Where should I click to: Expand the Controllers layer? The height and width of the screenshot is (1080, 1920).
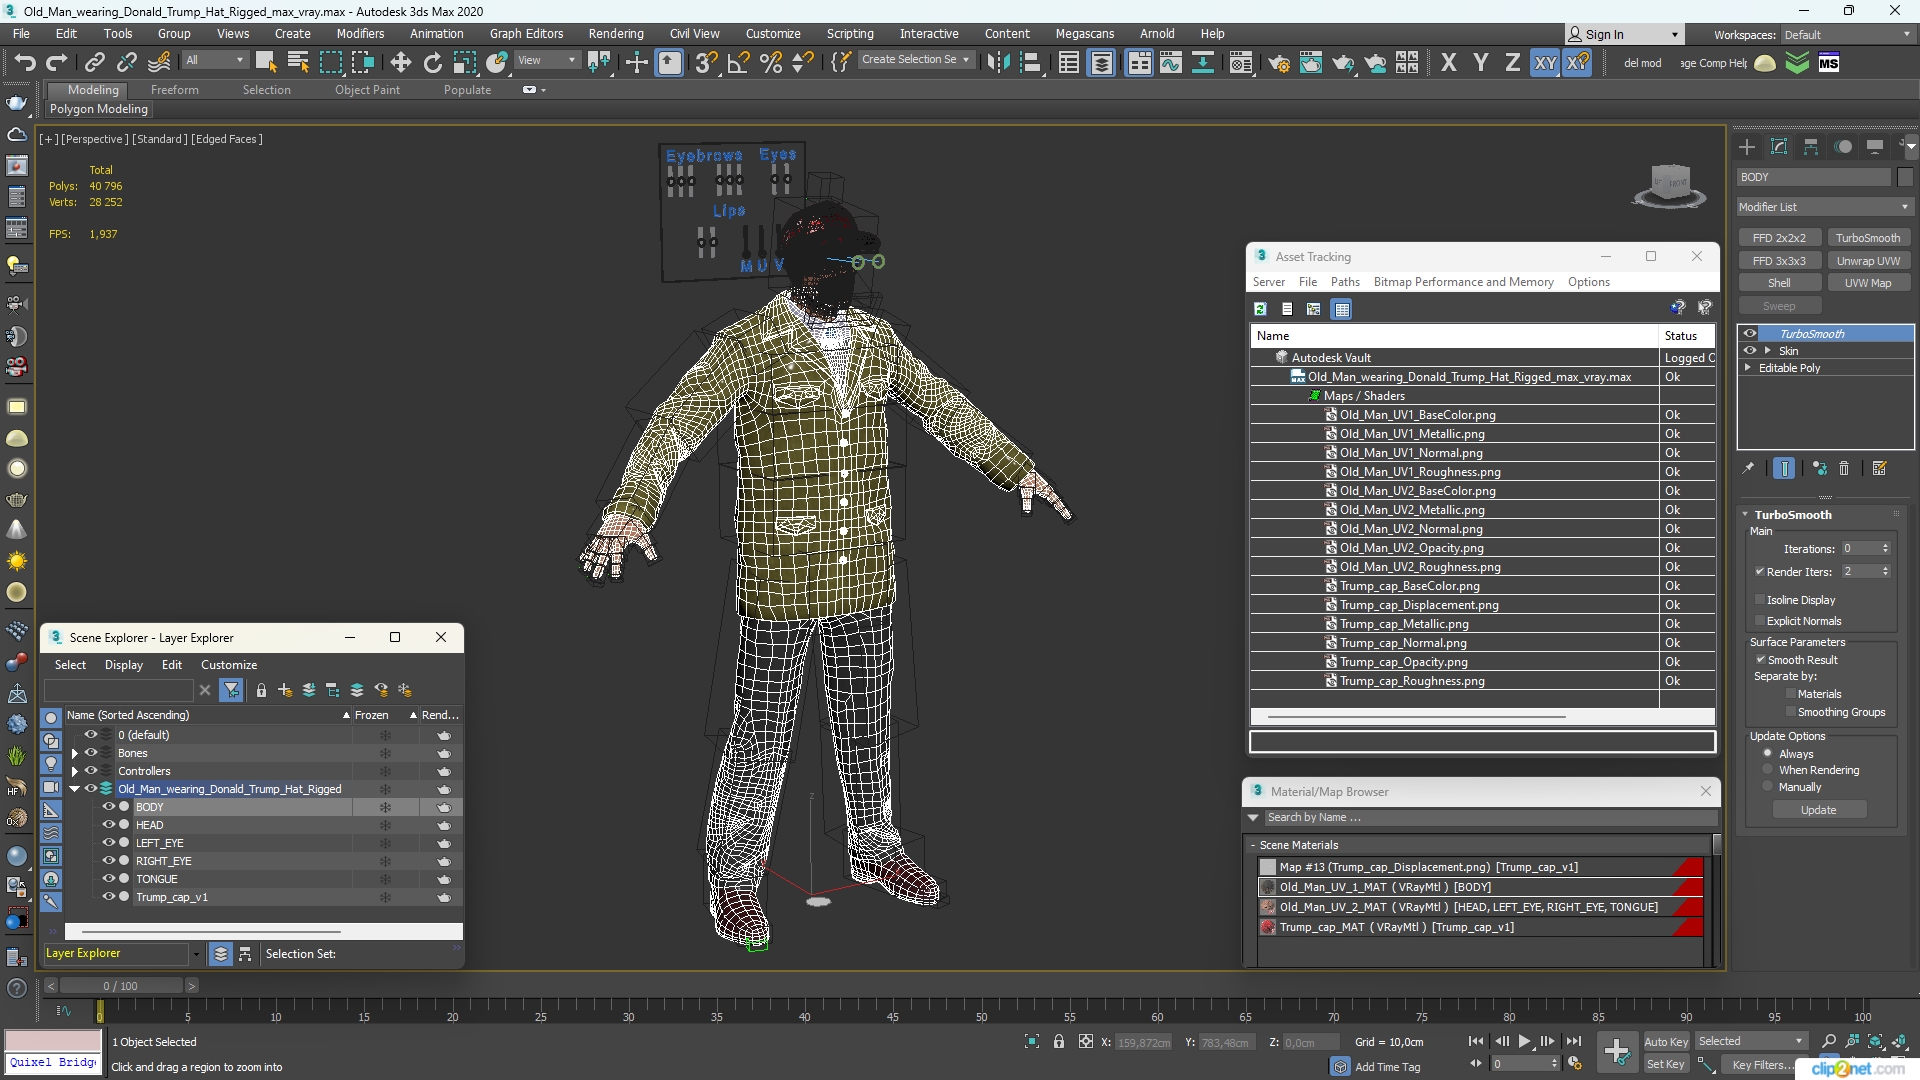pos(74,772)
